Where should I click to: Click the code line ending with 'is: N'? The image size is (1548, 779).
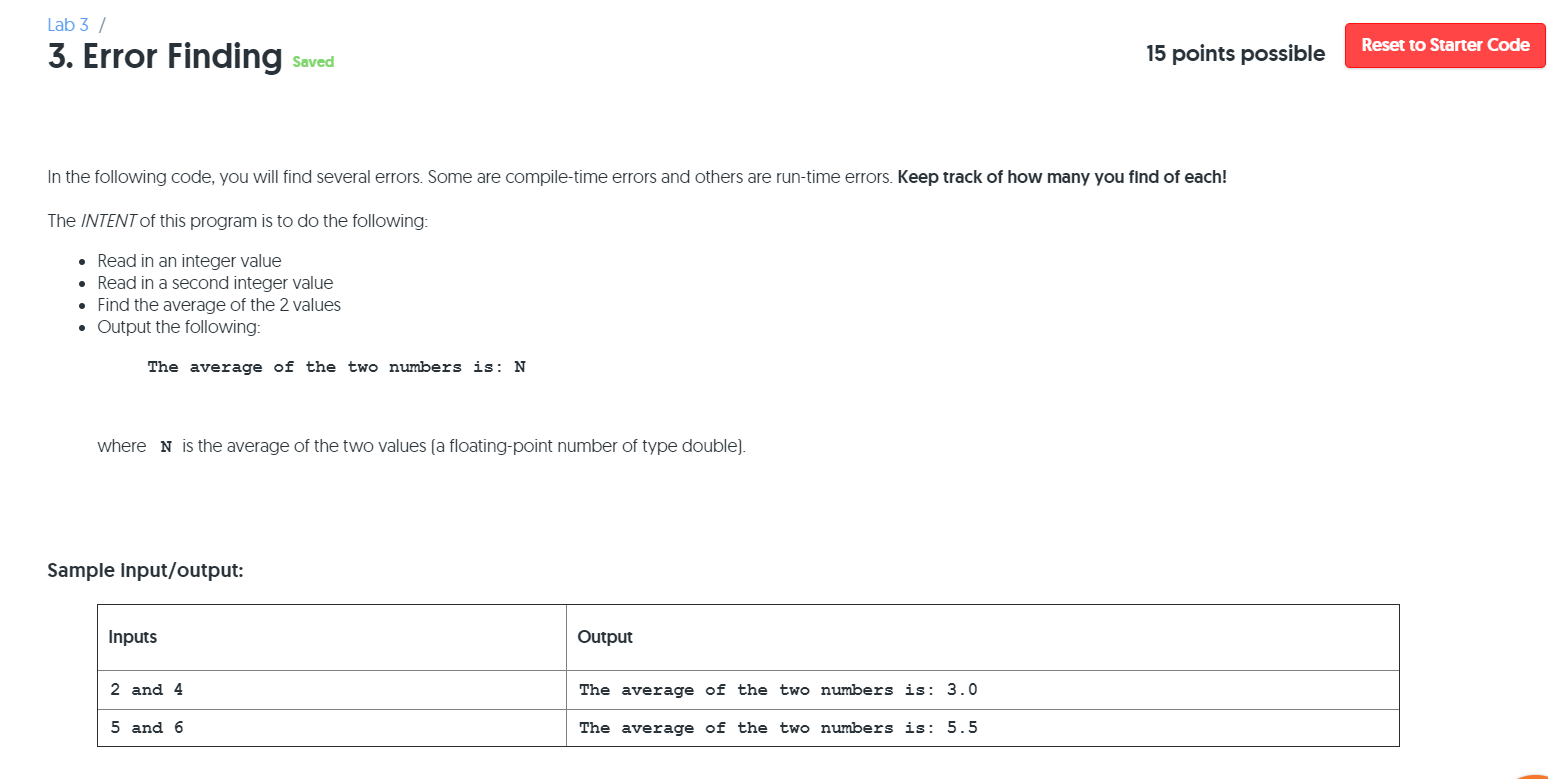(x=336, y=367)
